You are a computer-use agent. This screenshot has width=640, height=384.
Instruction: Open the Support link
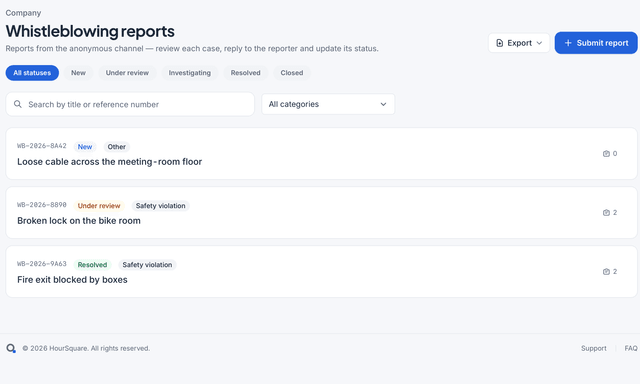click(x=593, y=348)
